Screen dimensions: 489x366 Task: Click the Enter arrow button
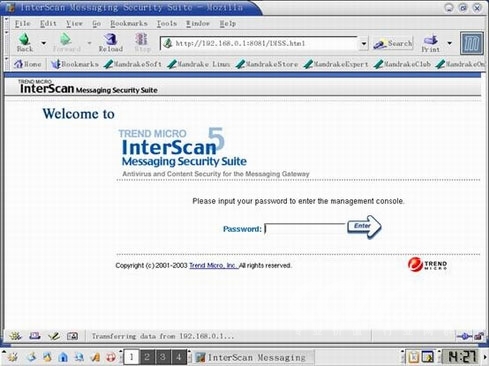364,227
